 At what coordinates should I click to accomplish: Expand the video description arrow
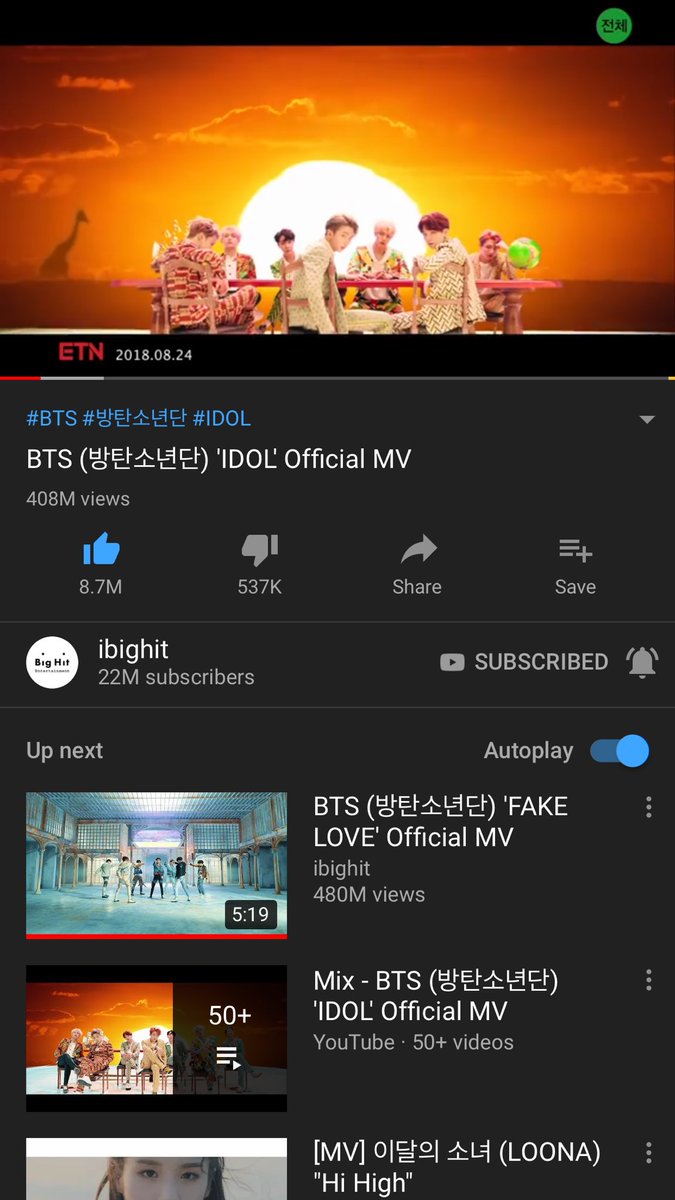647,419
